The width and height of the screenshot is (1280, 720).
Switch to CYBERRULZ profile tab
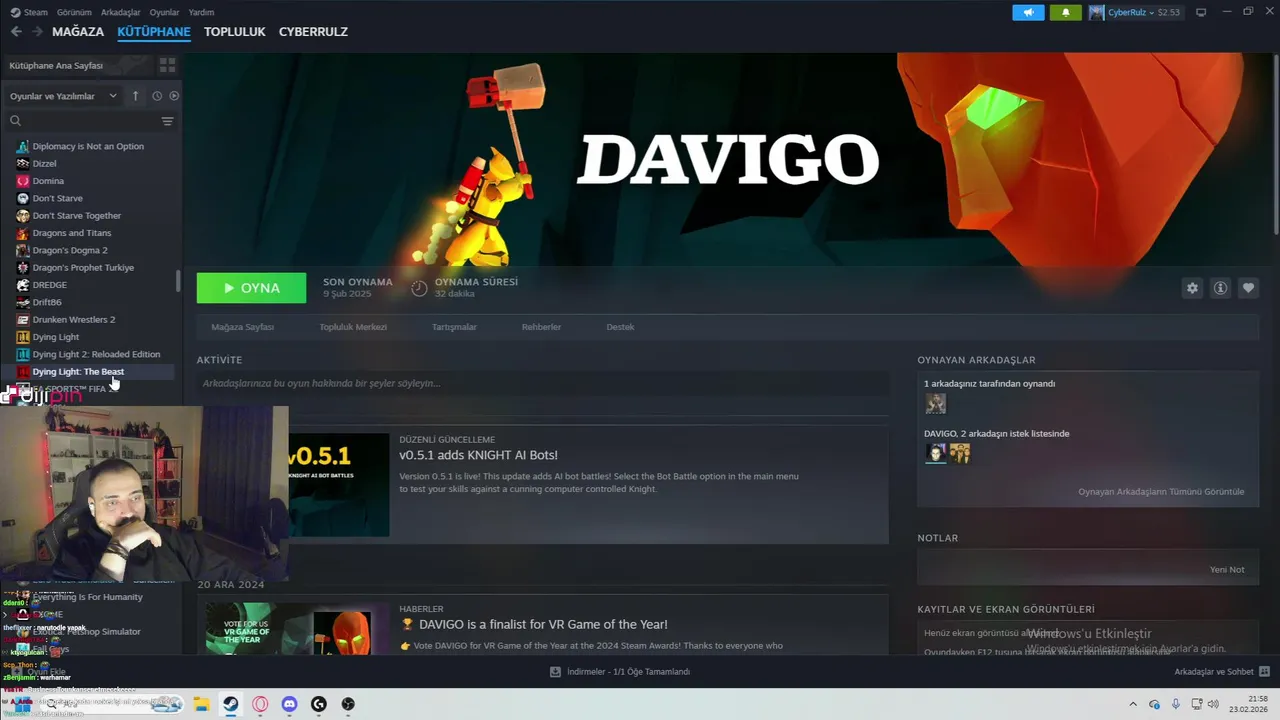point(313,32)
